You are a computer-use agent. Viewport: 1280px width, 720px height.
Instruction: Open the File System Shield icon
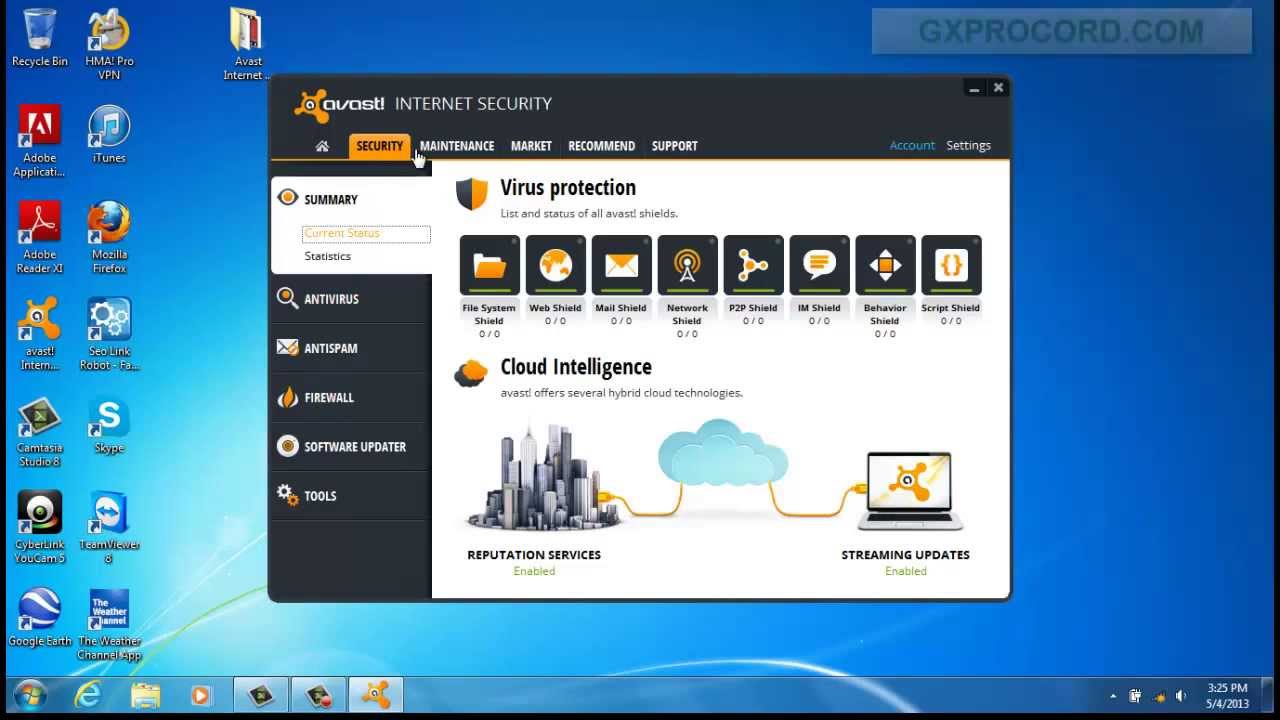pos(489,265)
